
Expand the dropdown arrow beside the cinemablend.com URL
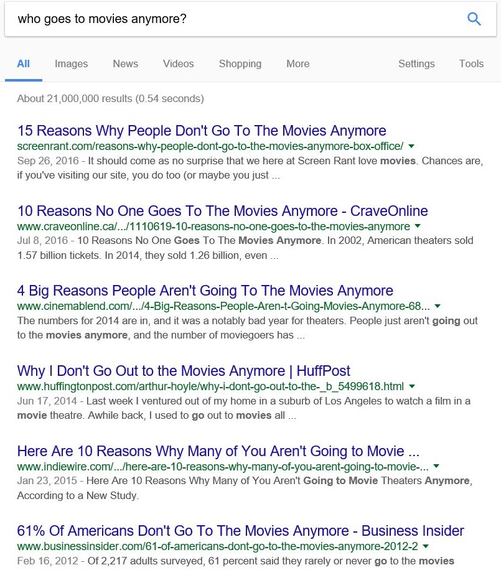click(x=438, y=306)
